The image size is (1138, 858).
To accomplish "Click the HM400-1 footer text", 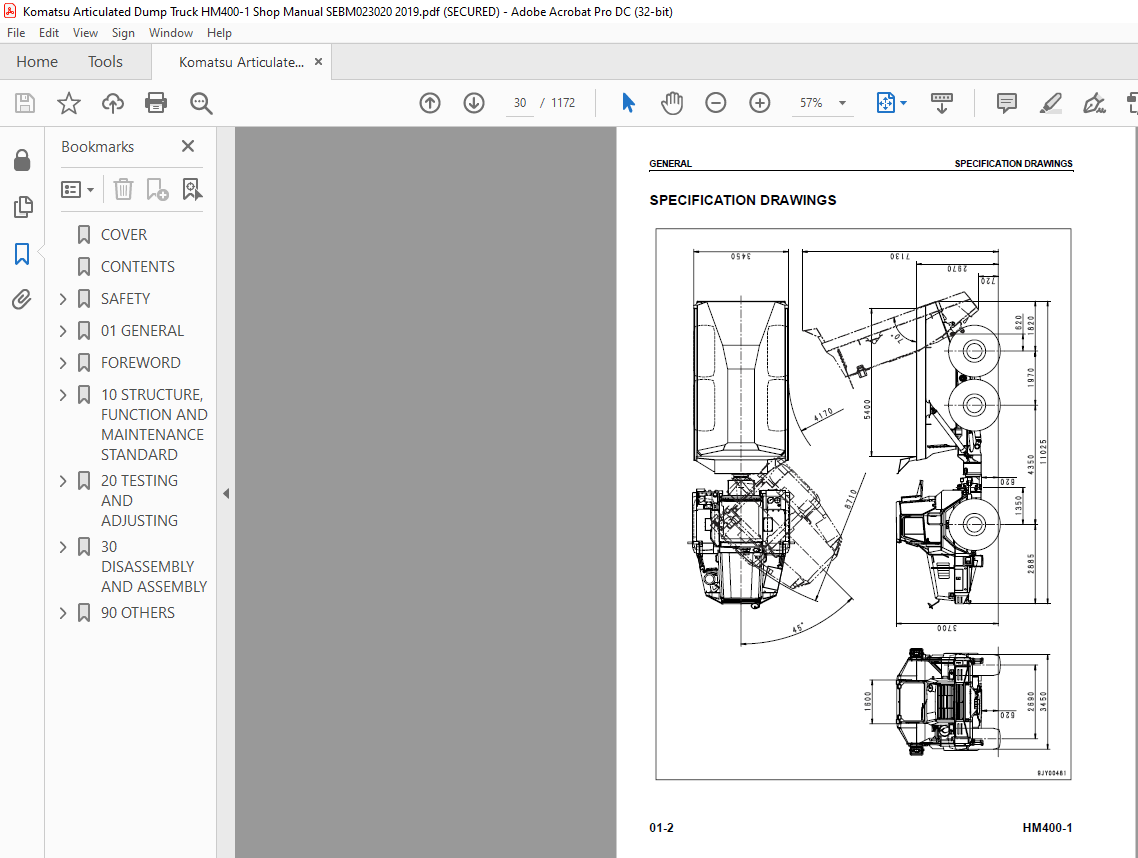I will (x=1047, y=828).
